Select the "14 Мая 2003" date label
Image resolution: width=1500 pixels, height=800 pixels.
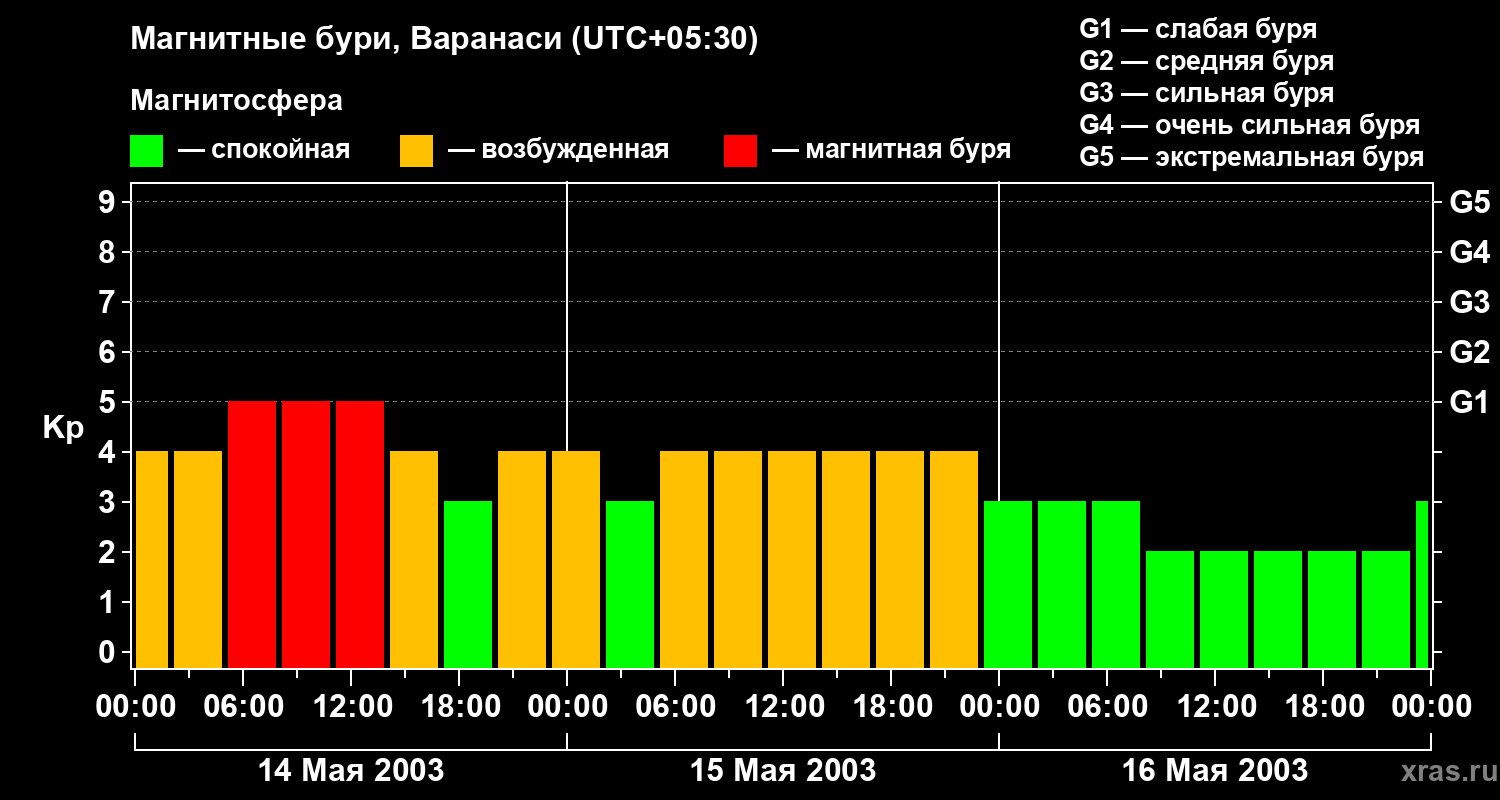tap(351, 771)
